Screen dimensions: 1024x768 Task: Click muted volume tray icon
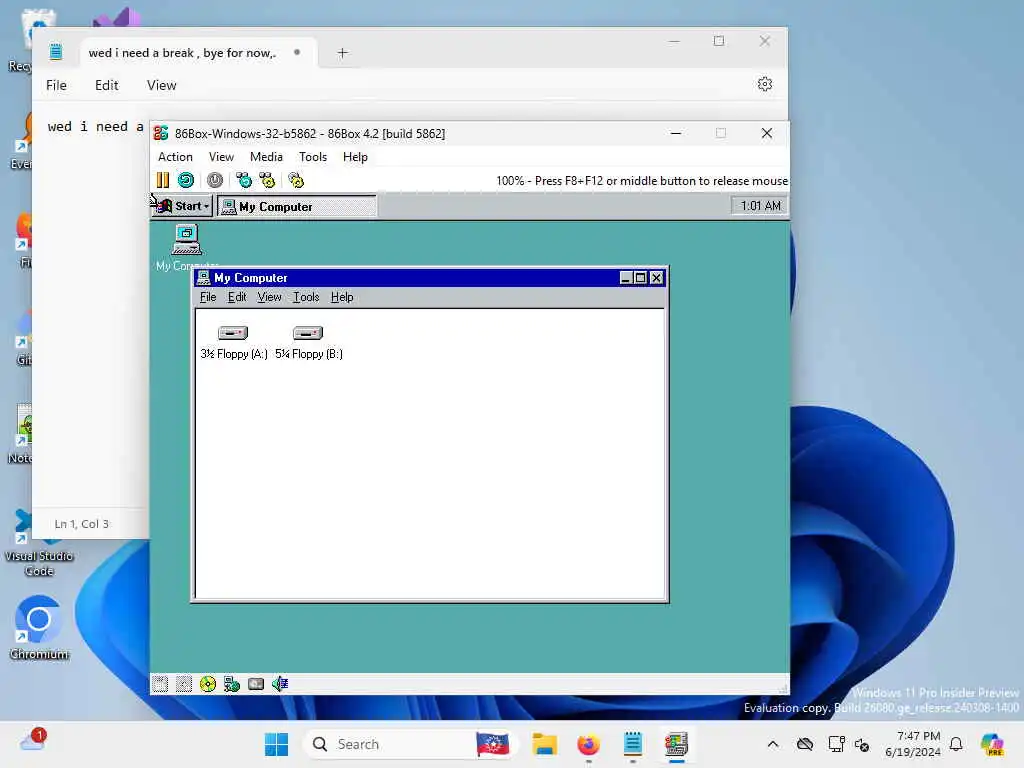[x=863, y=744]
